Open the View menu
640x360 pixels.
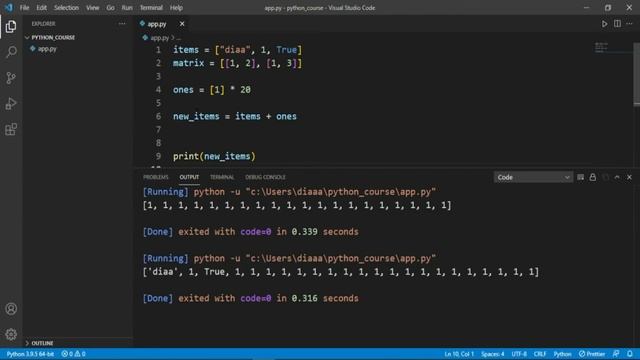[x=92, y=8]
